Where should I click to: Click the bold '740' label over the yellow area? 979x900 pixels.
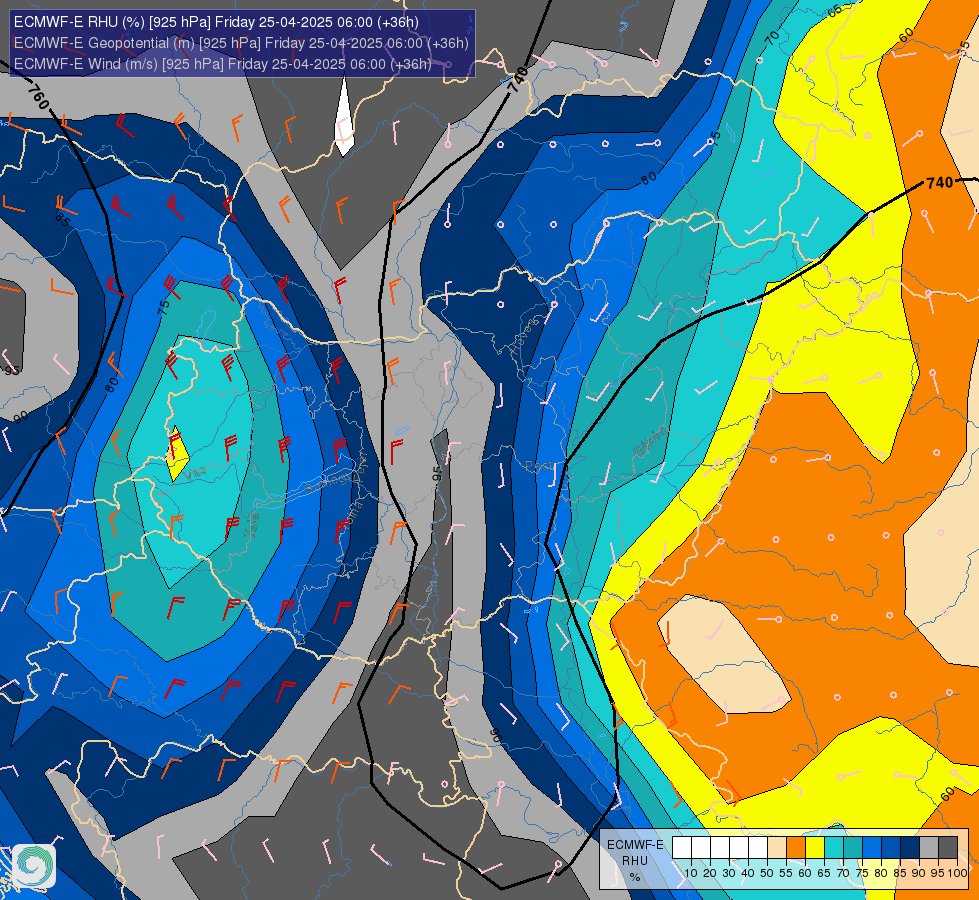(x=940, y=182)
